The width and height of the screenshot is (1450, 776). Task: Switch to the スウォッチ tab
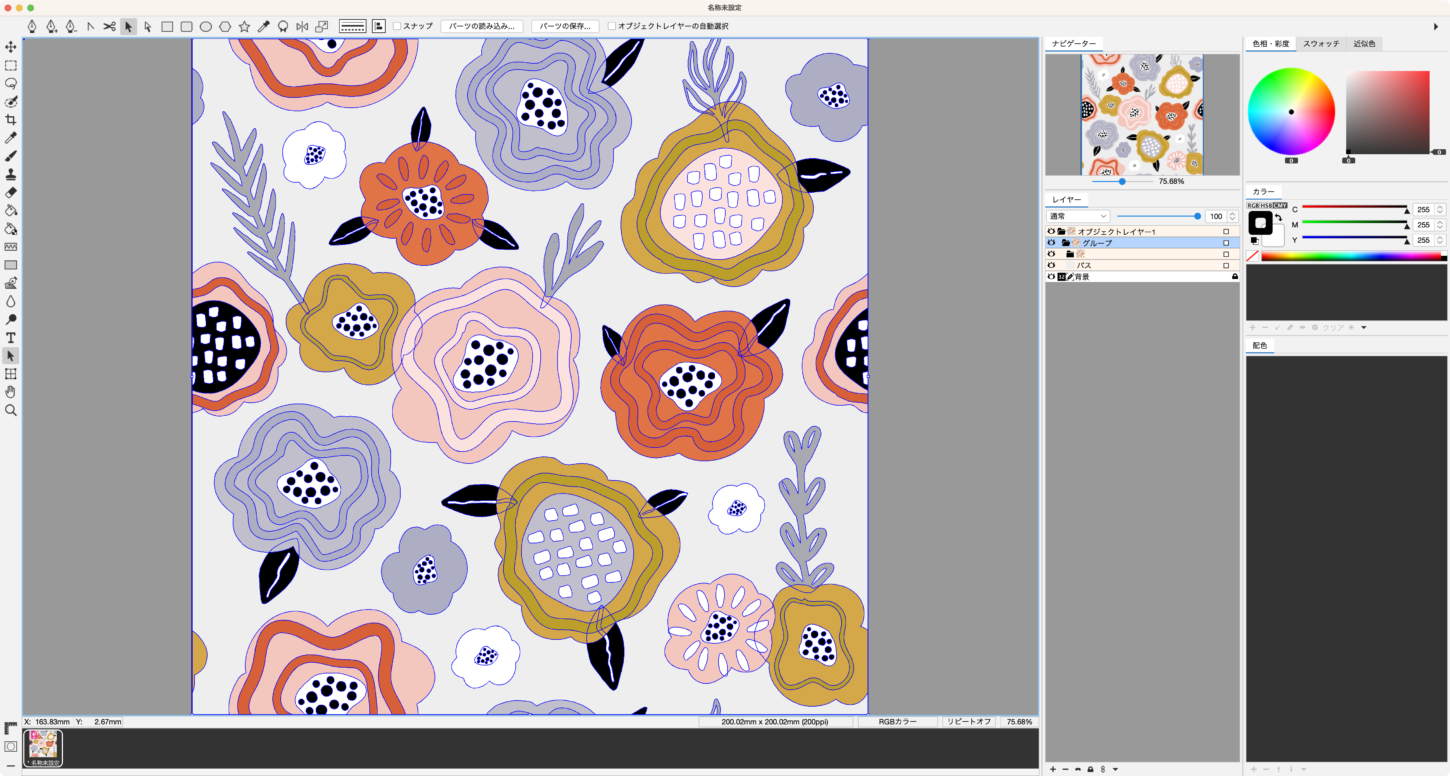click(x=1321, y=44)
